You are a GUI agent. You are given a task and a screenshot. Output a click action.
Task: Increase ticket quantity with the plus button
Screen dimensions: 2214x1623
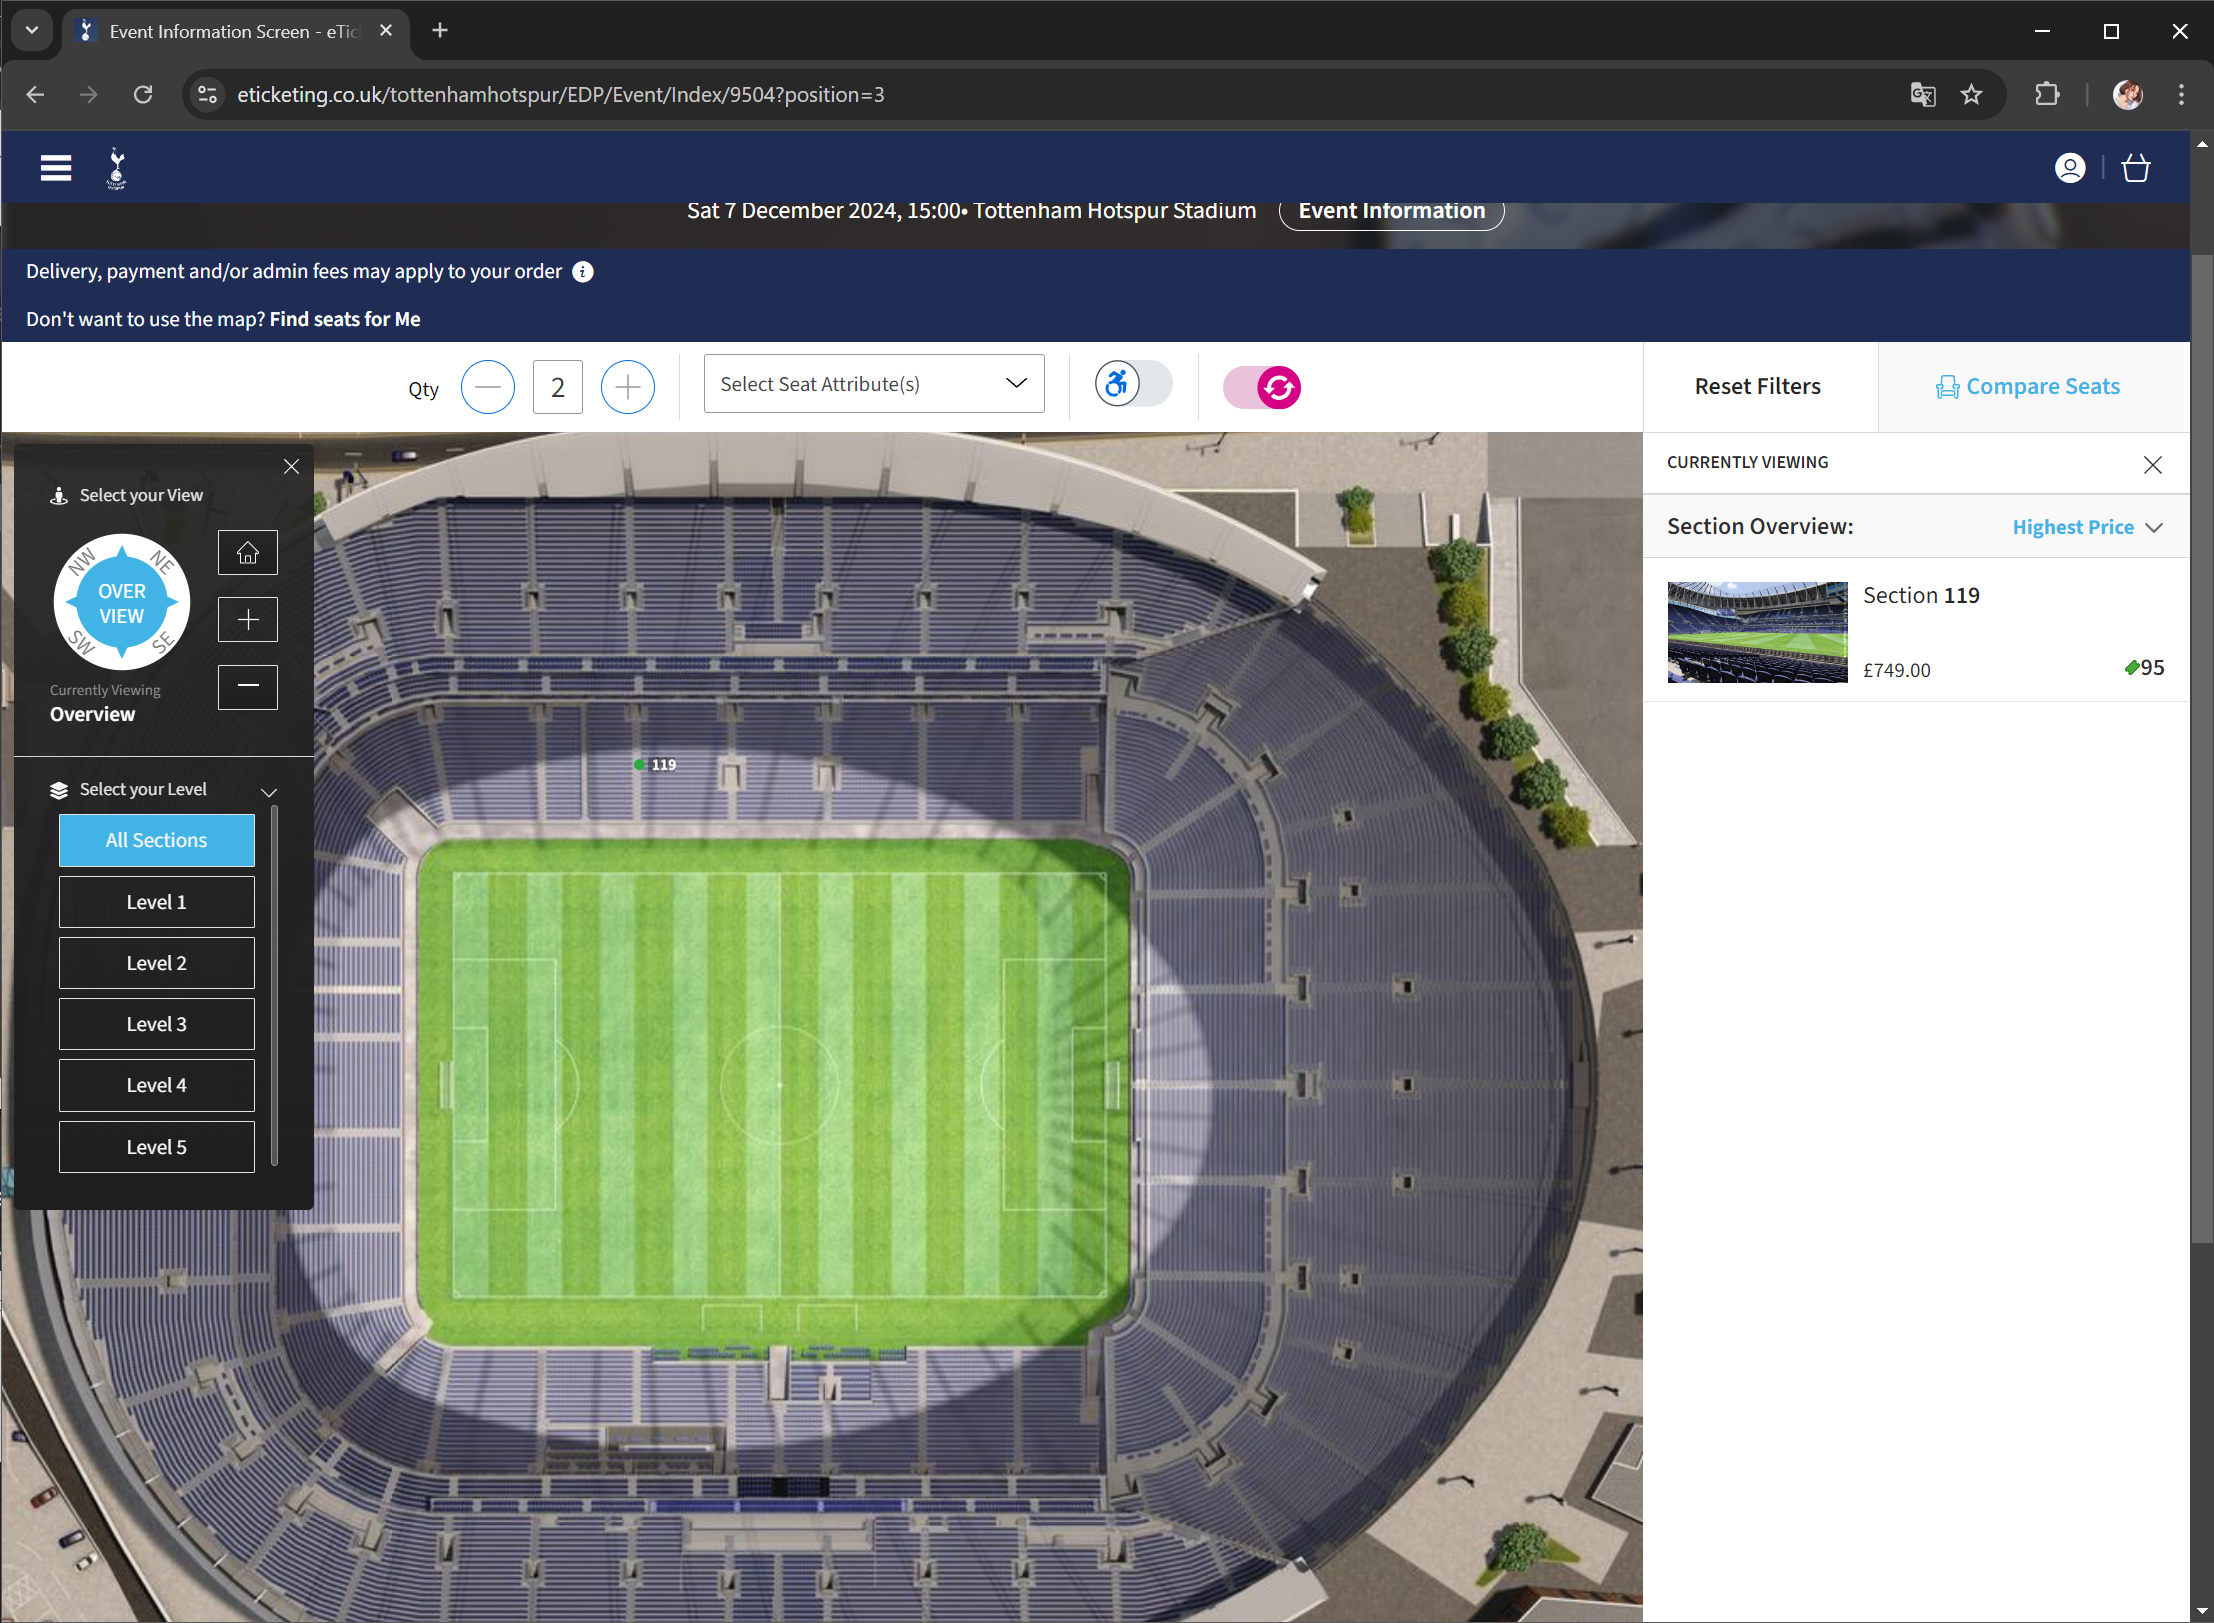627,387
